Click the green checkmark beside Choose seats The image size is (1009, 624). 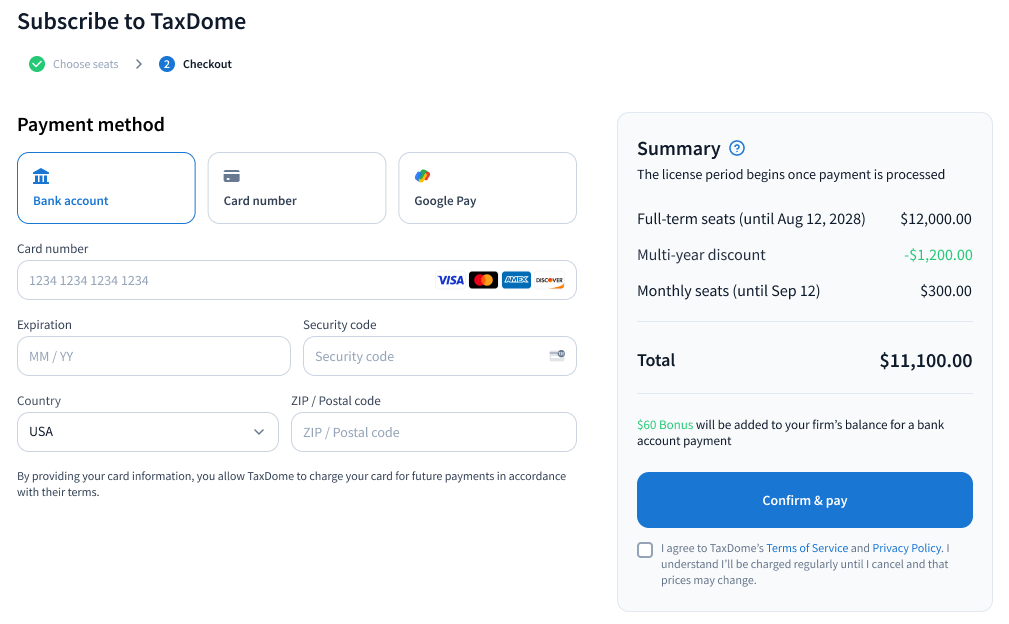tap(37, 64)
